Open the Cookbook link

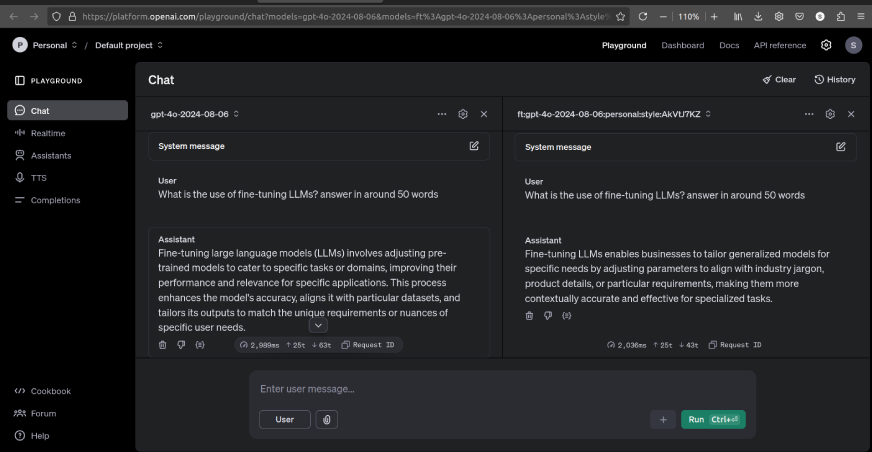43,391
